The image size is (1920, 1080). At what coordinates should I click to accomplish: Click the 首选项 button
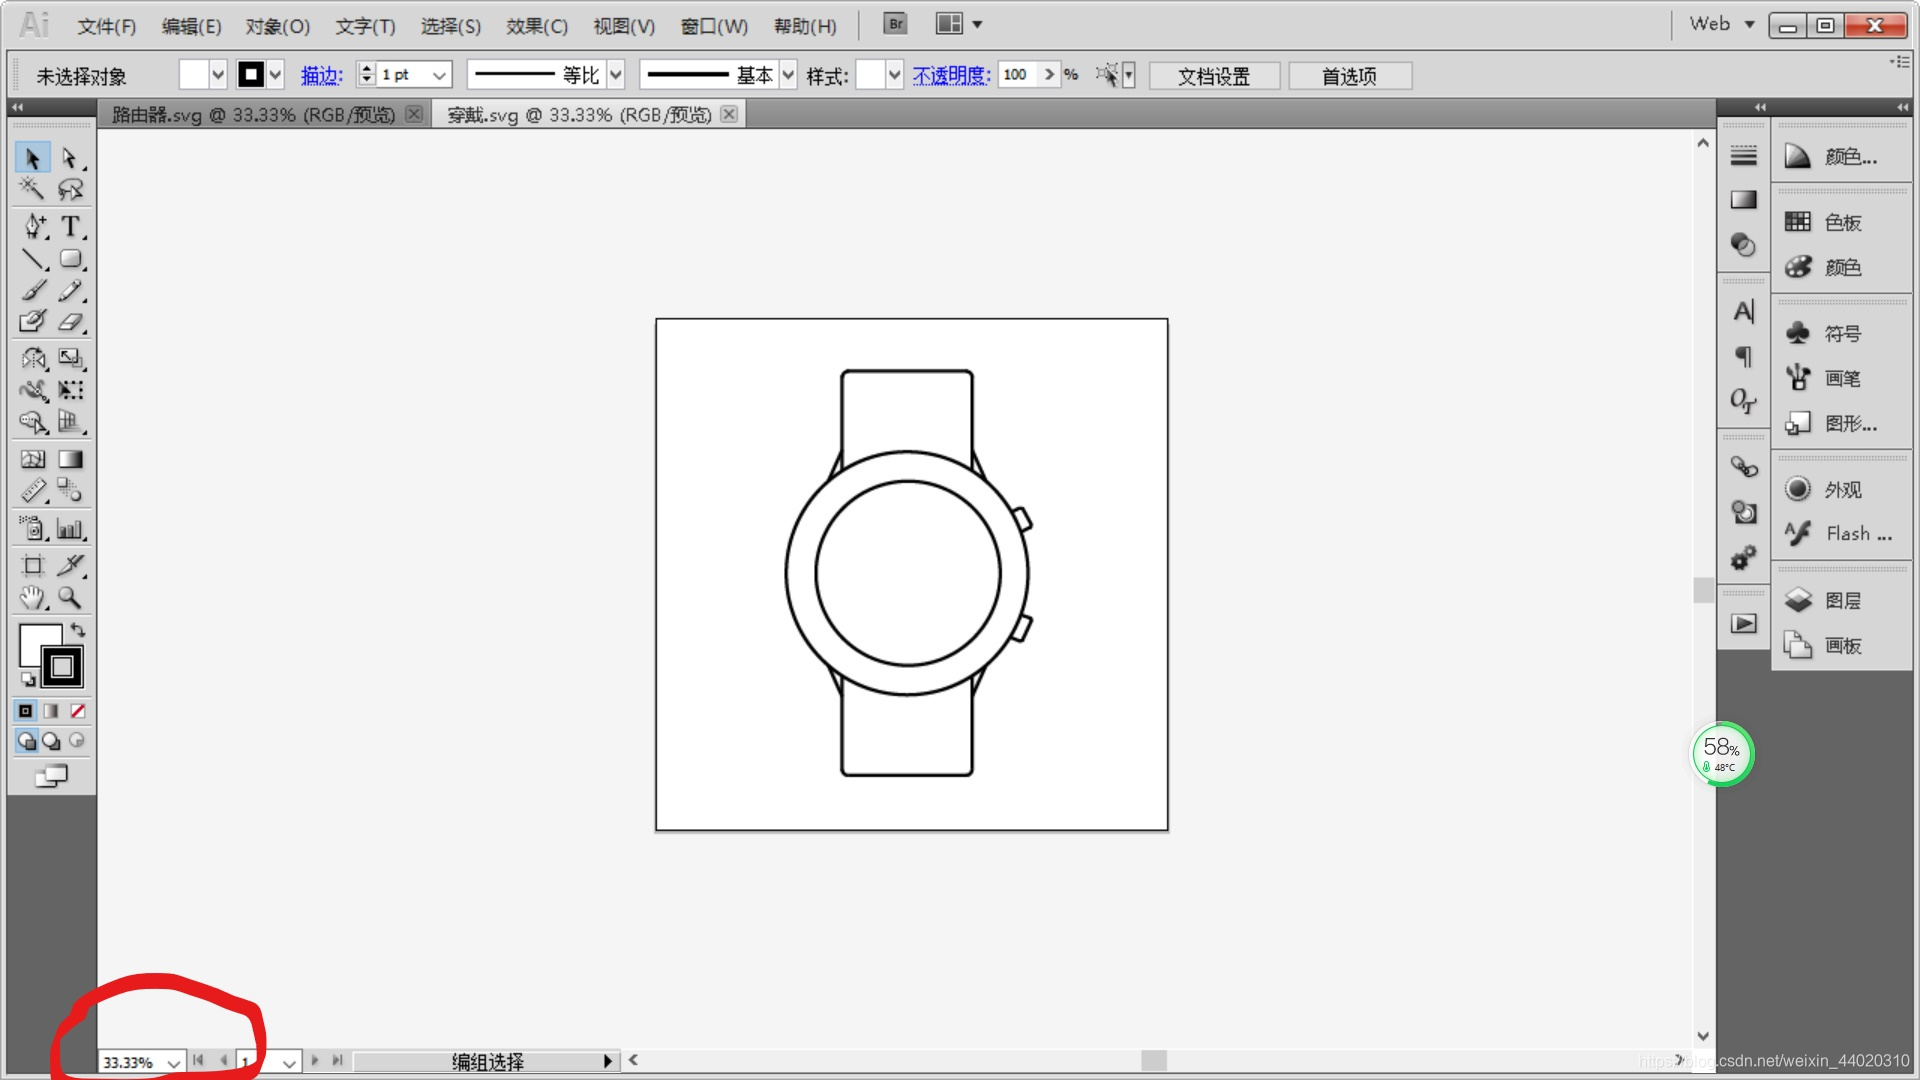pos(1350,76)
